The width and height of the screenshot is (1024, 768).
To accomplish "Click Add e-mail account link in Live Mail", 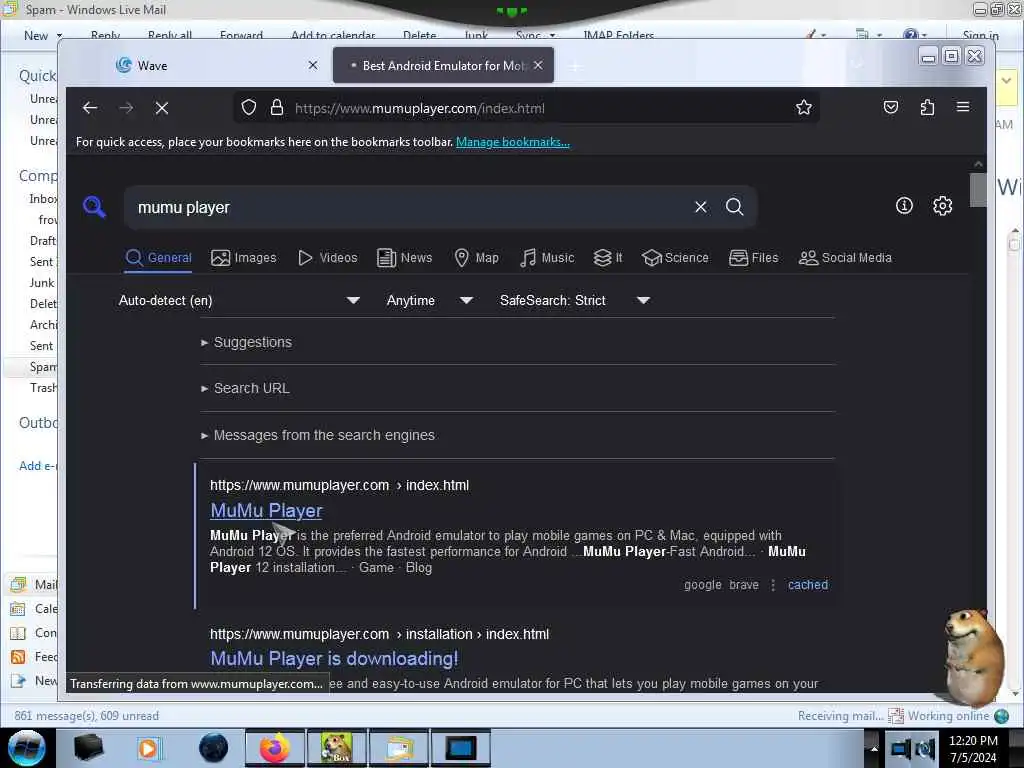I will pyautogui.click(x=38, y=466).
